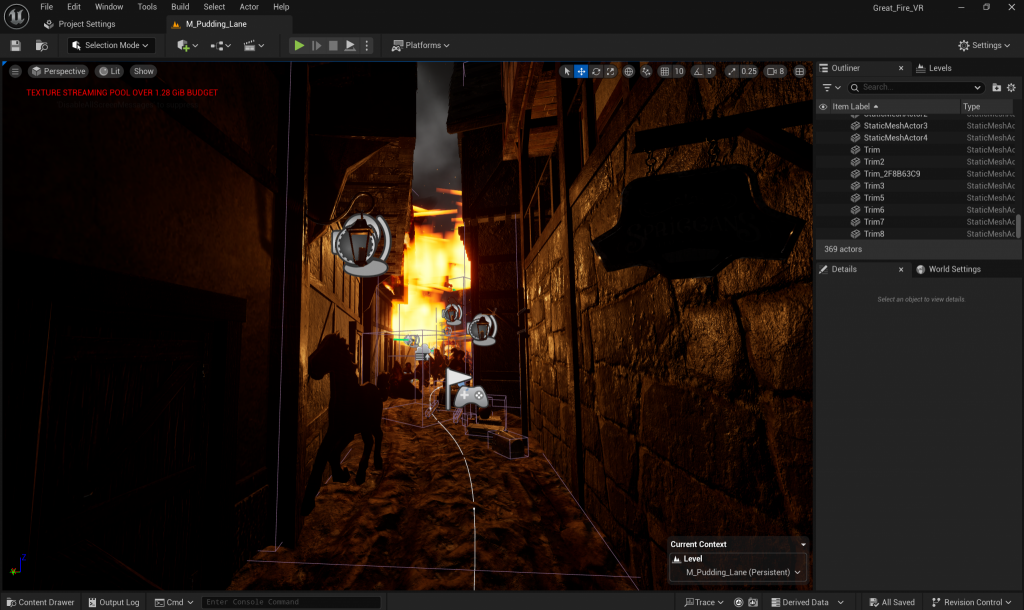Select the scale gizmo tool
Viewport: 1024px width, 610px height.
click(x=611, y=71)
